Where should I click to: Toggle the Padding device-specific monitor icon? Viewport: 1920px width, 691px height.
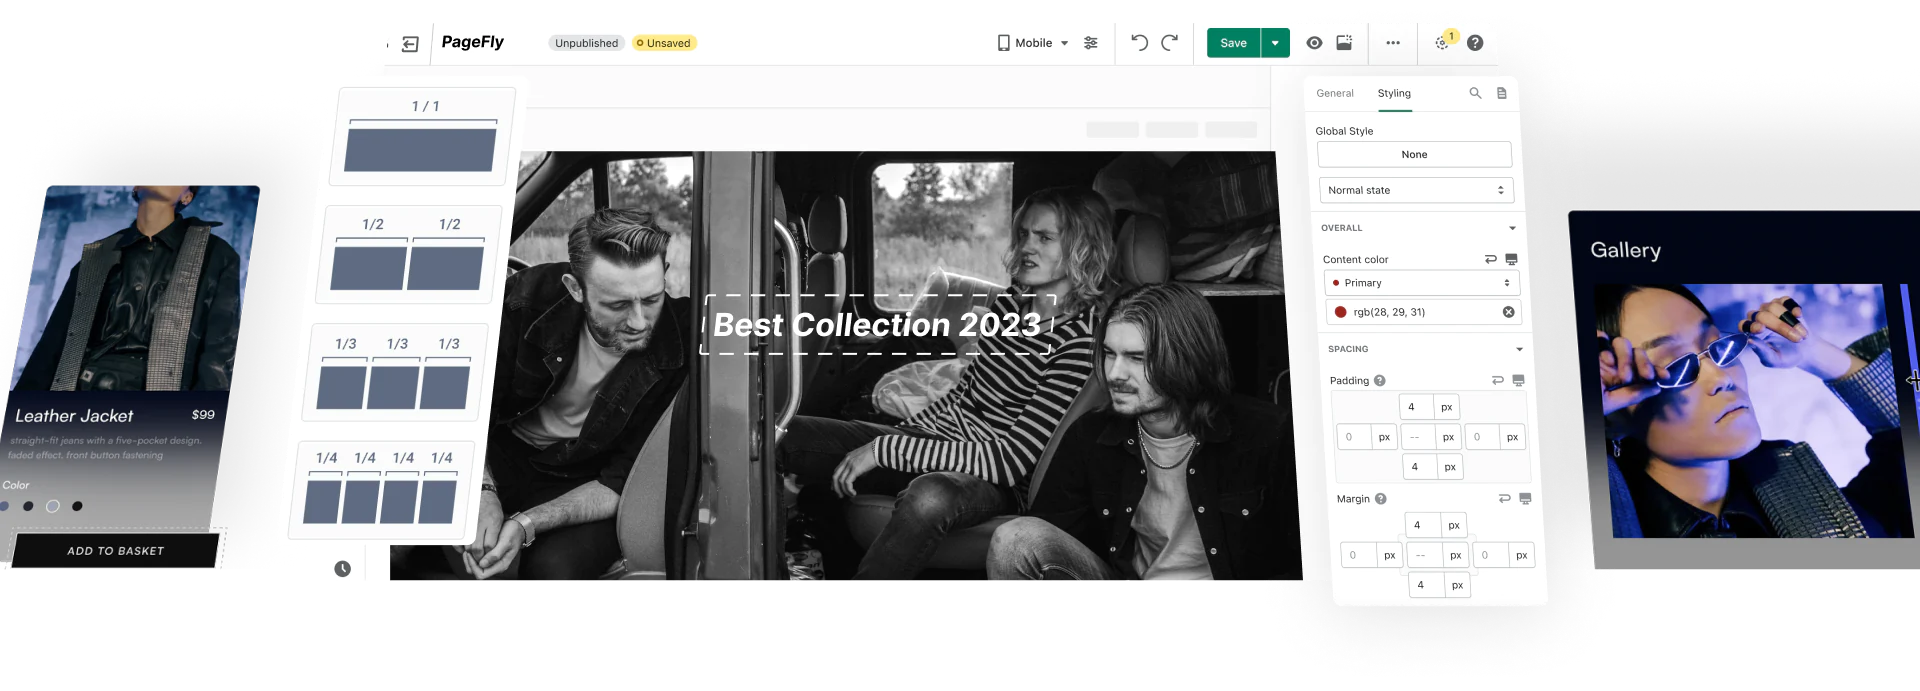click(1518, 380)
